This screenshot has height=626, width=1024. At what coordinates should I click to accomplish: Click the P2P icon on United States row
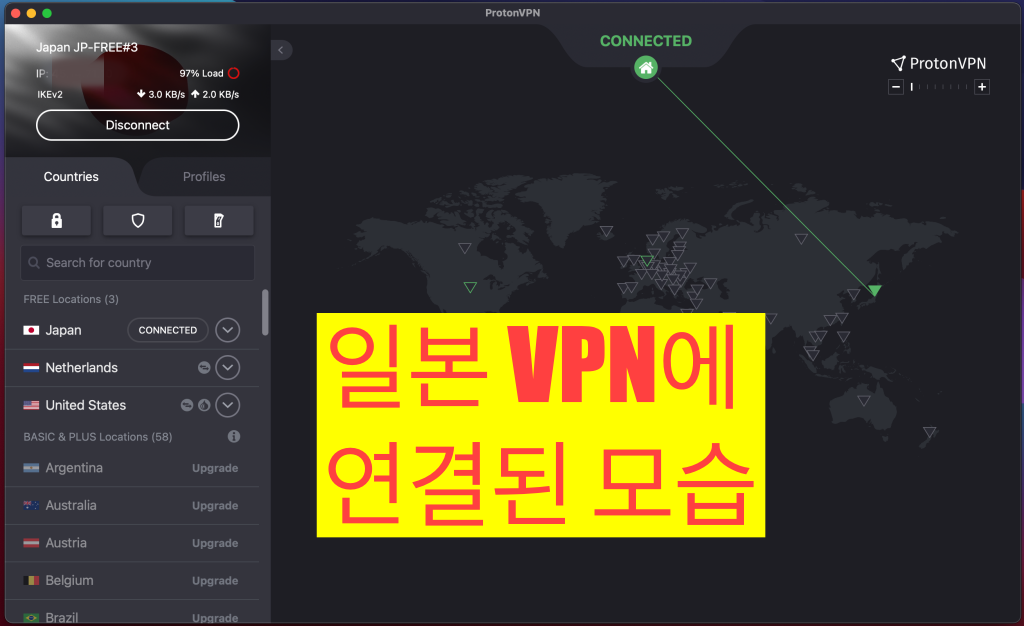[187, 405]
